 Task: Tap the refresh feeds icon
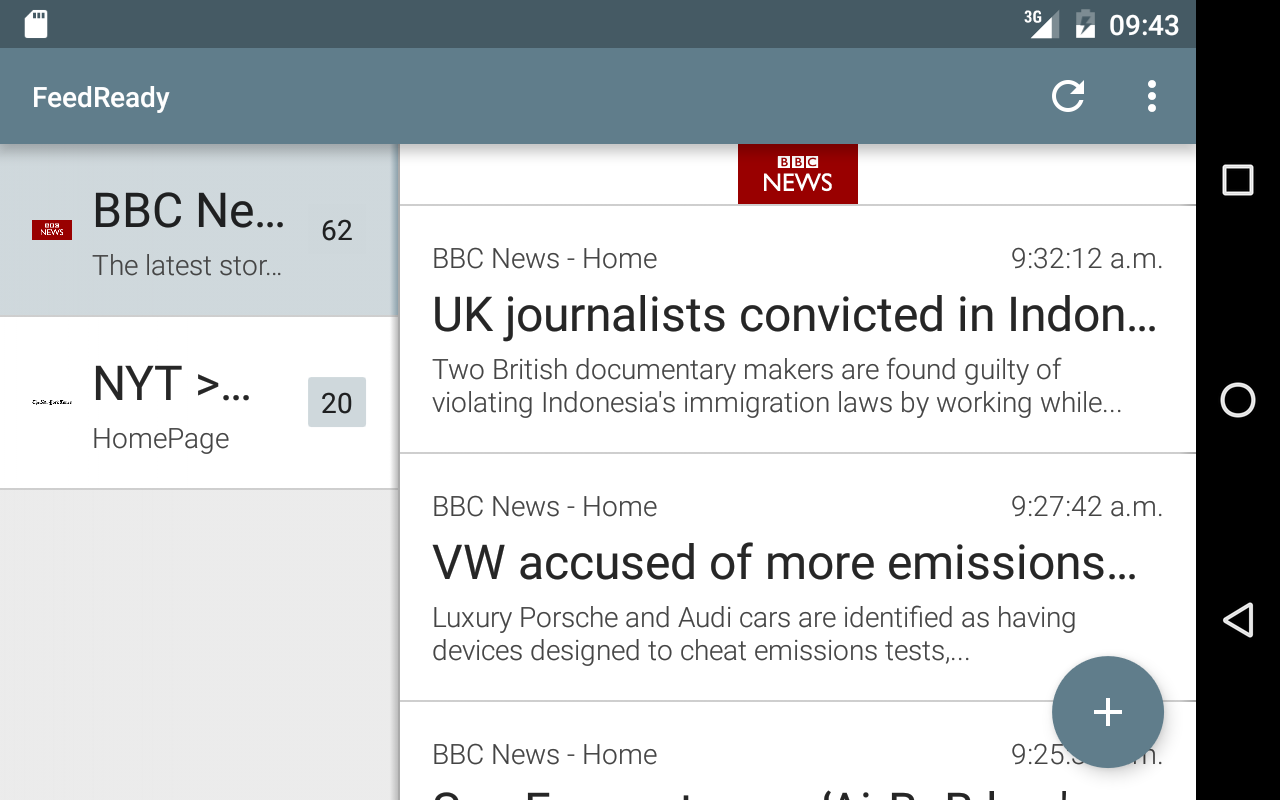[1068, 96]
